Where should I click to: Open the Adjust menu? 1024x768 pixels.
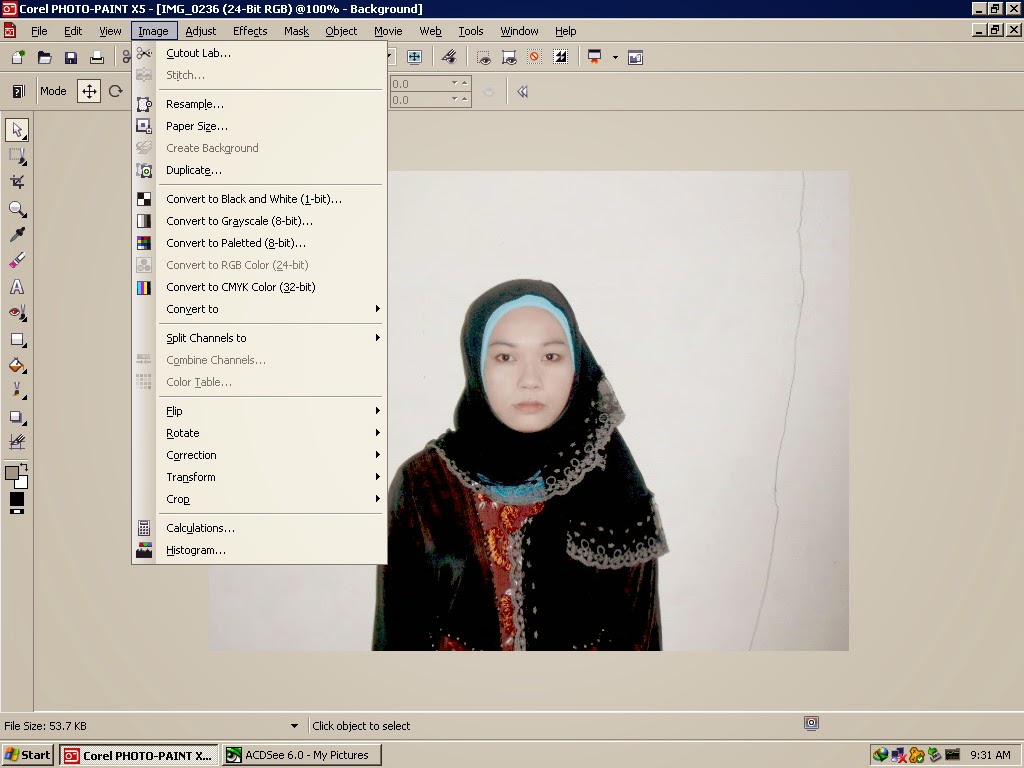tap(200, 31)
